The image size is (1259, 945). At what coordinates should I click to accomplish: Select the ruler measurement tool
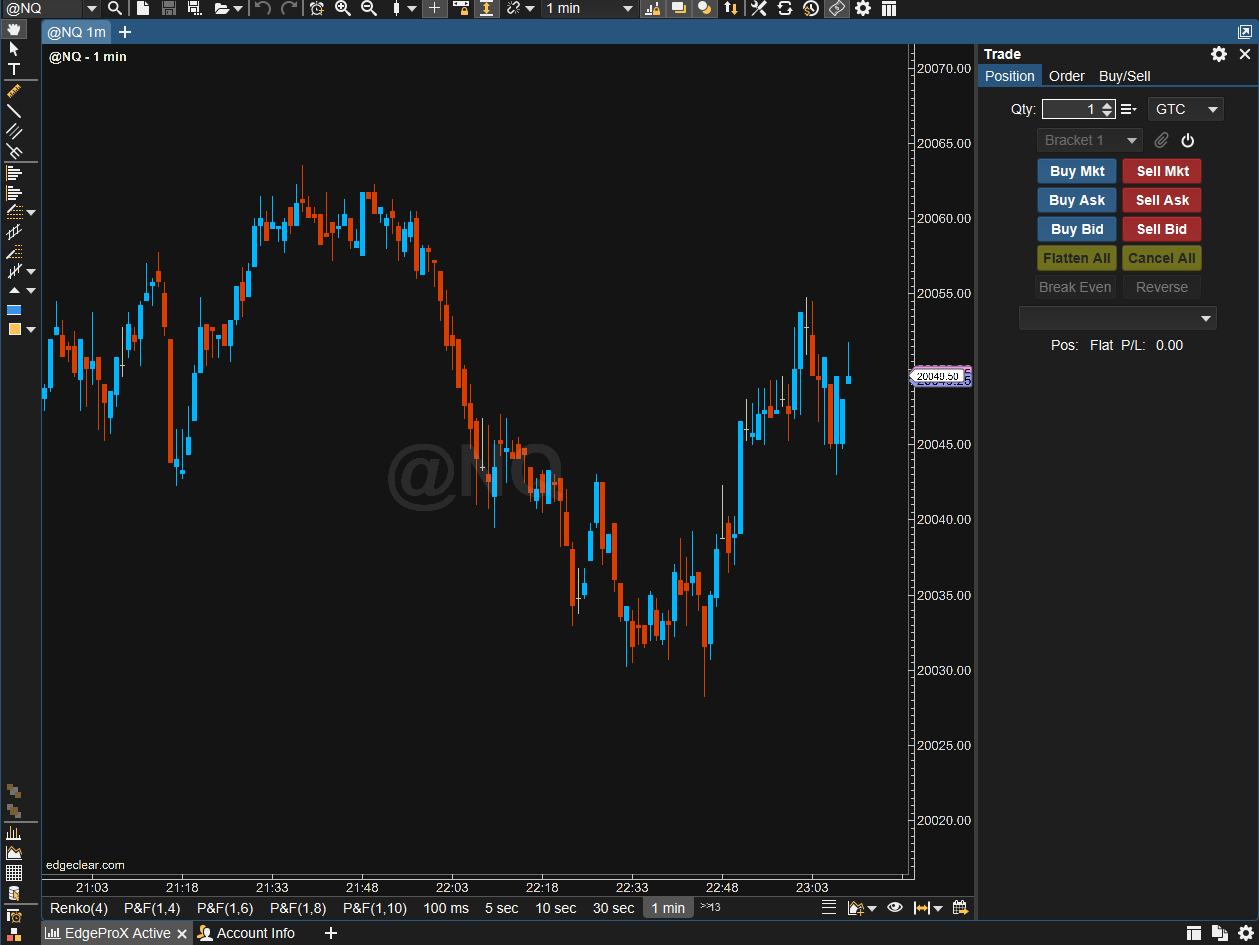[14, 91]
